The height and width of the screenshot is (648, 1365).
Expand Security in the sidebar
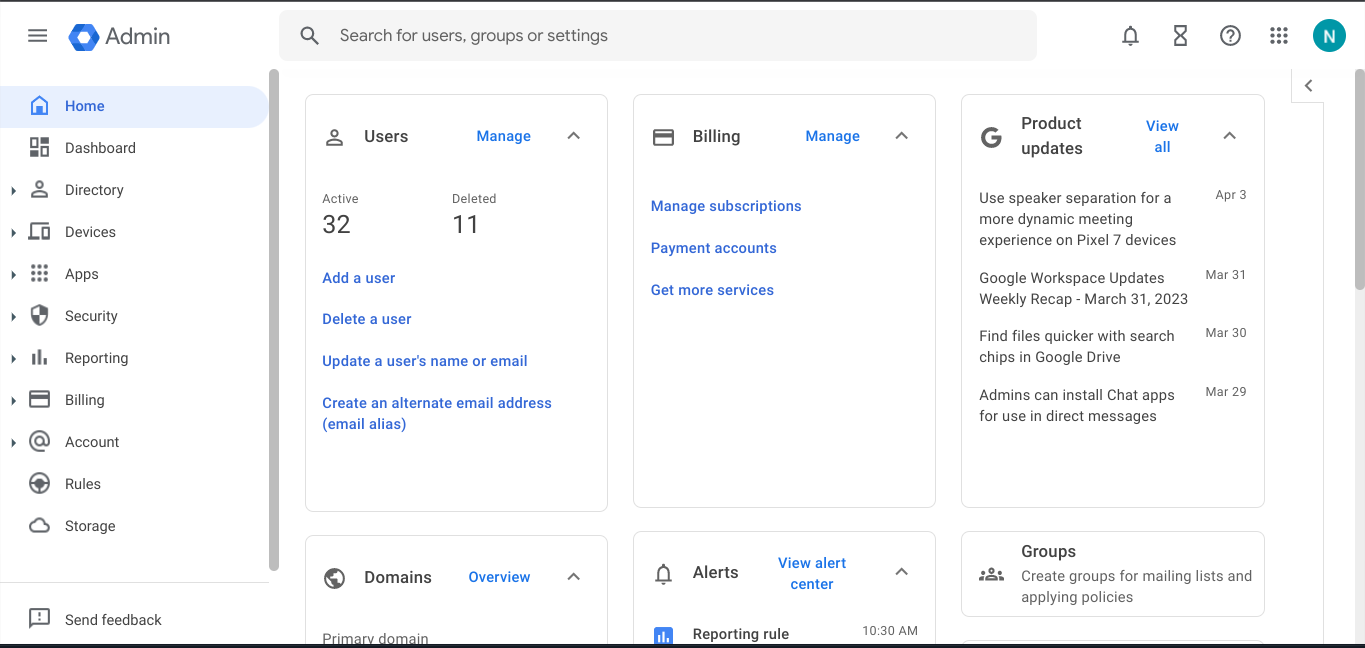[x=13, y=316]
